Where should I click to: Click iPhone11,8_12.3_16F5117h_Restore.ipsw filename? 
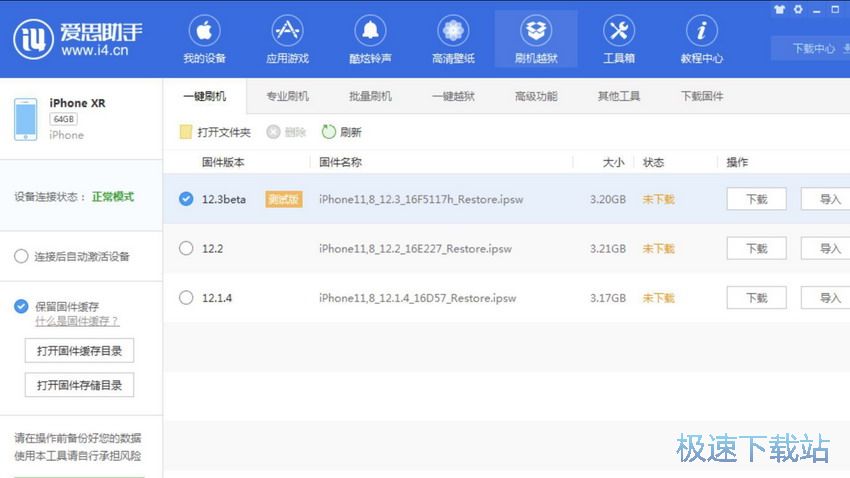[x=421, y=199]
